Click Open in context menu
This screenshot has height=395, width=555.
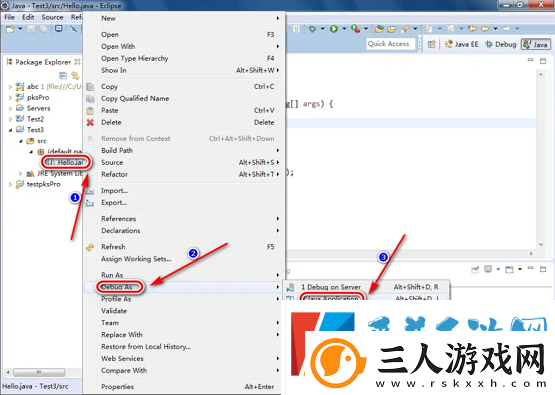pyautogui.click(x=183, y=35)
